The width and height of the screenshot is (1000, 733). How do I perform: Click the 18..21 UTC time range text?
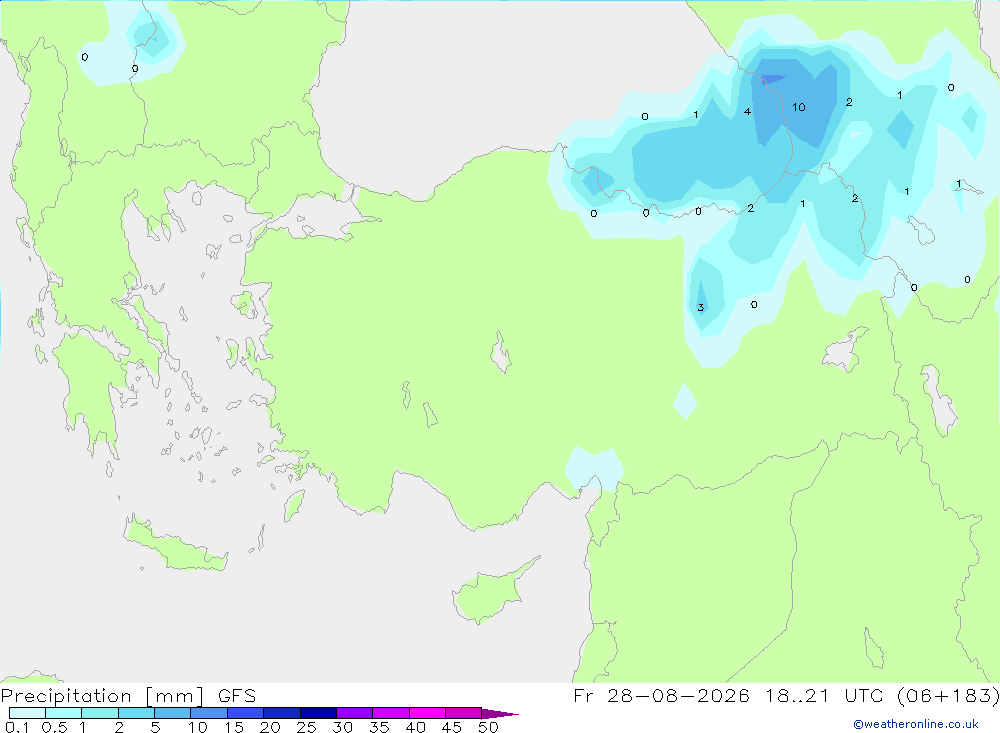(823, 695)
